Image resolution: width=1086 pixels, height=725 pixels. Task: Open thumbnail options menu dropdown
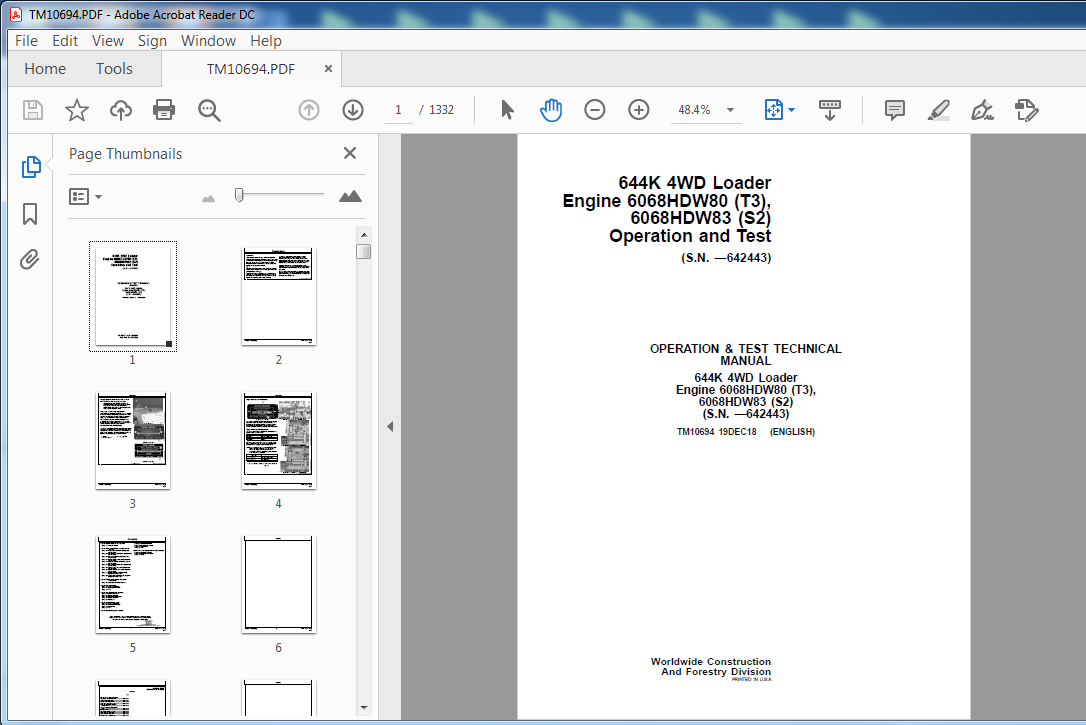click(85, 197)
